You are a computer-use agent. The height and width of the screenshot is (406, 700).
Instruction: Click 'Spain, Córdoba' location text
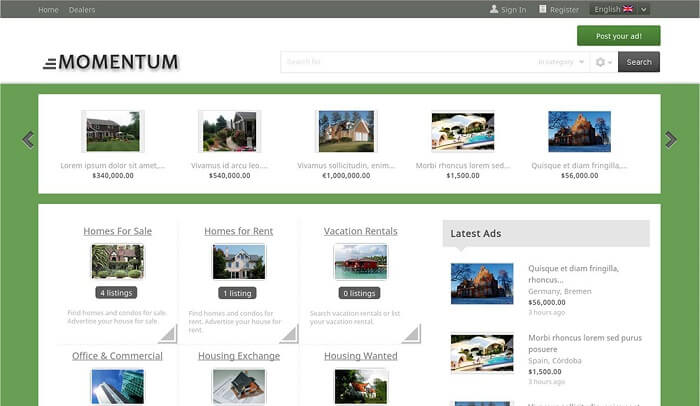[555, 360]
